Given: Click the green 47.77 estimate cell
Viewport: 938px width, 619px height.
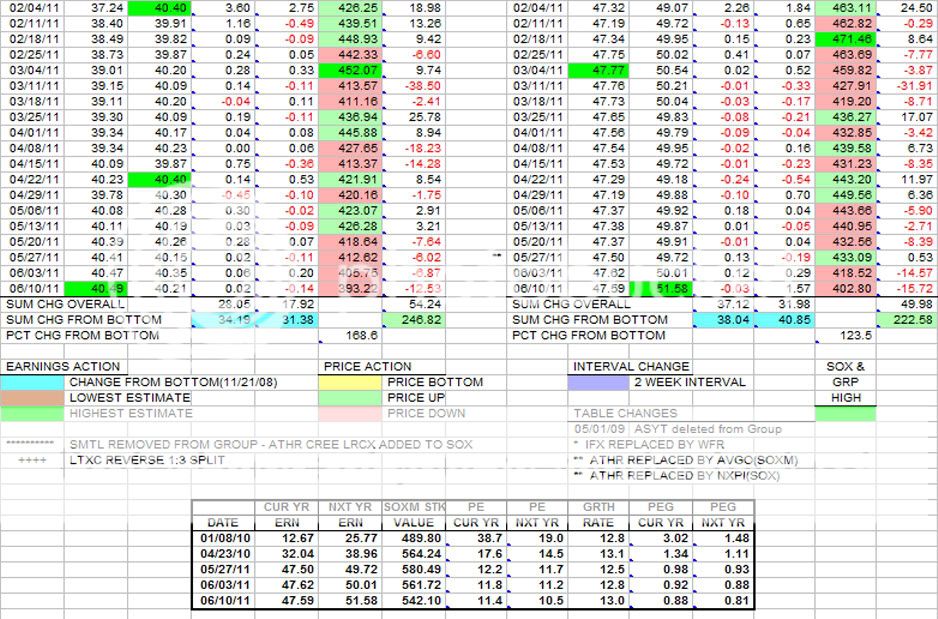Looking at the screenshot, I should pyautogui.click(x=597, y=70).
